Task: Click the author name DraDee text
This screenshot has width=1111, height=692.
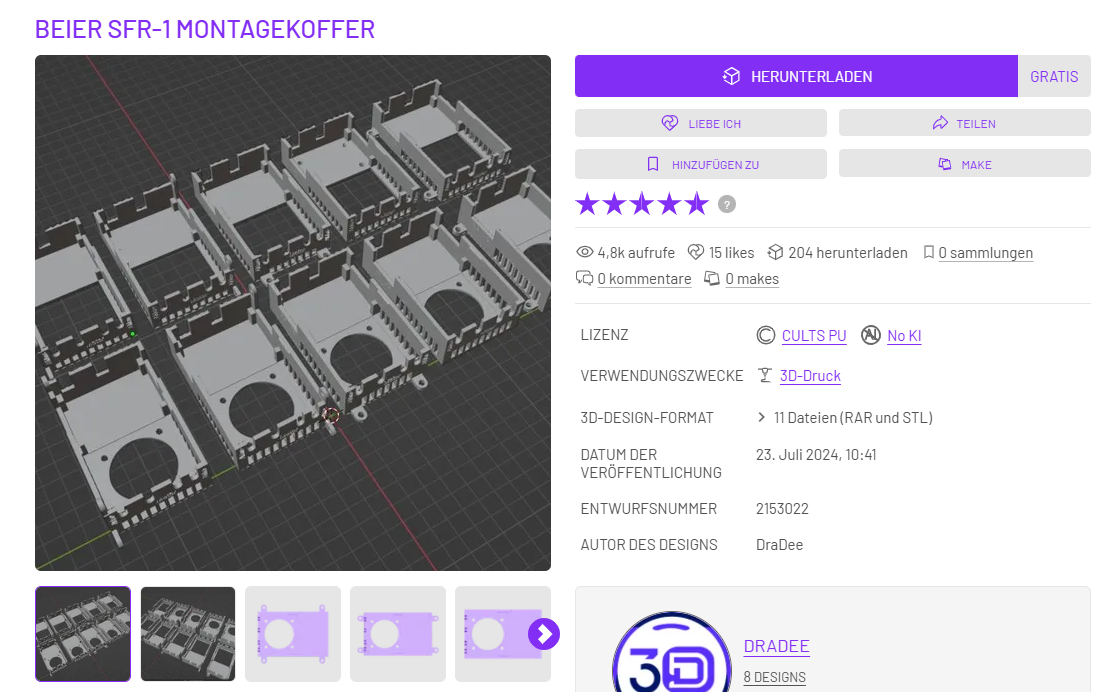Action: click(779, 545)
